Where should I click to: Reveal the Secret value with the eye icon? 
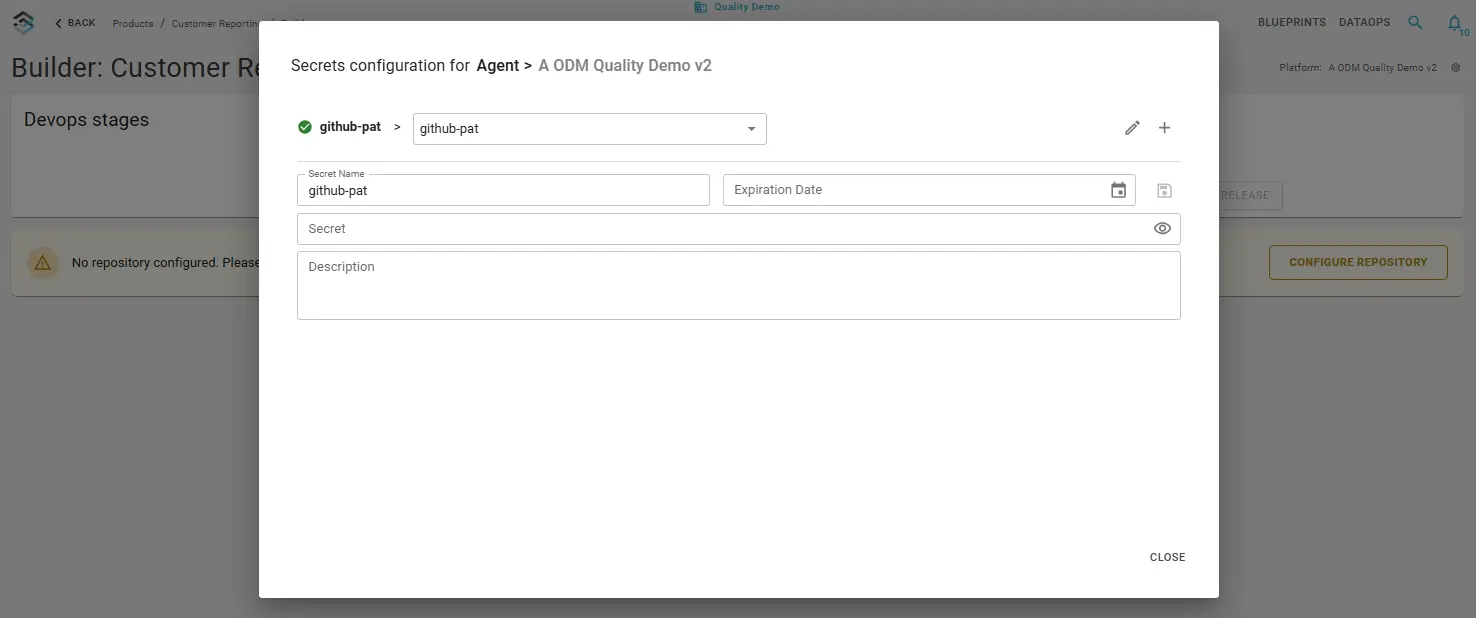(x=1162, y=228)
